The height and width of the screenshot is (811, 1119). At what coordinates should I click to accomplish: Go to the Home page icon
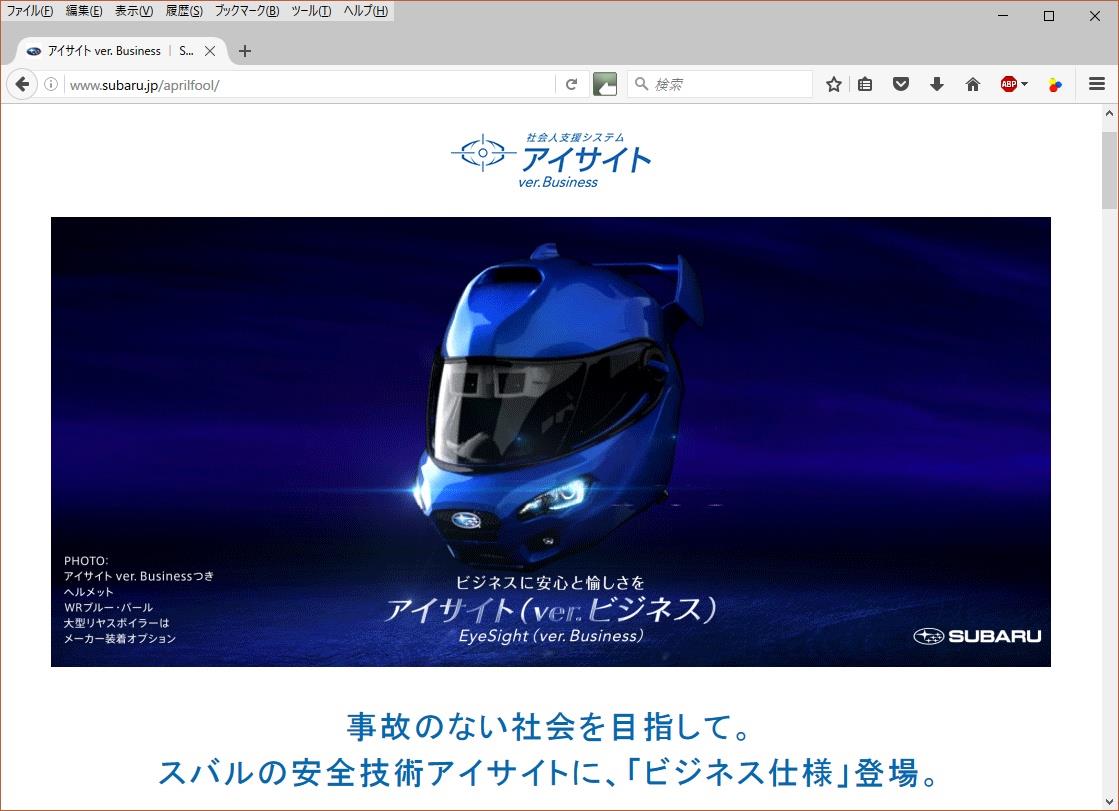pos(973,84)
